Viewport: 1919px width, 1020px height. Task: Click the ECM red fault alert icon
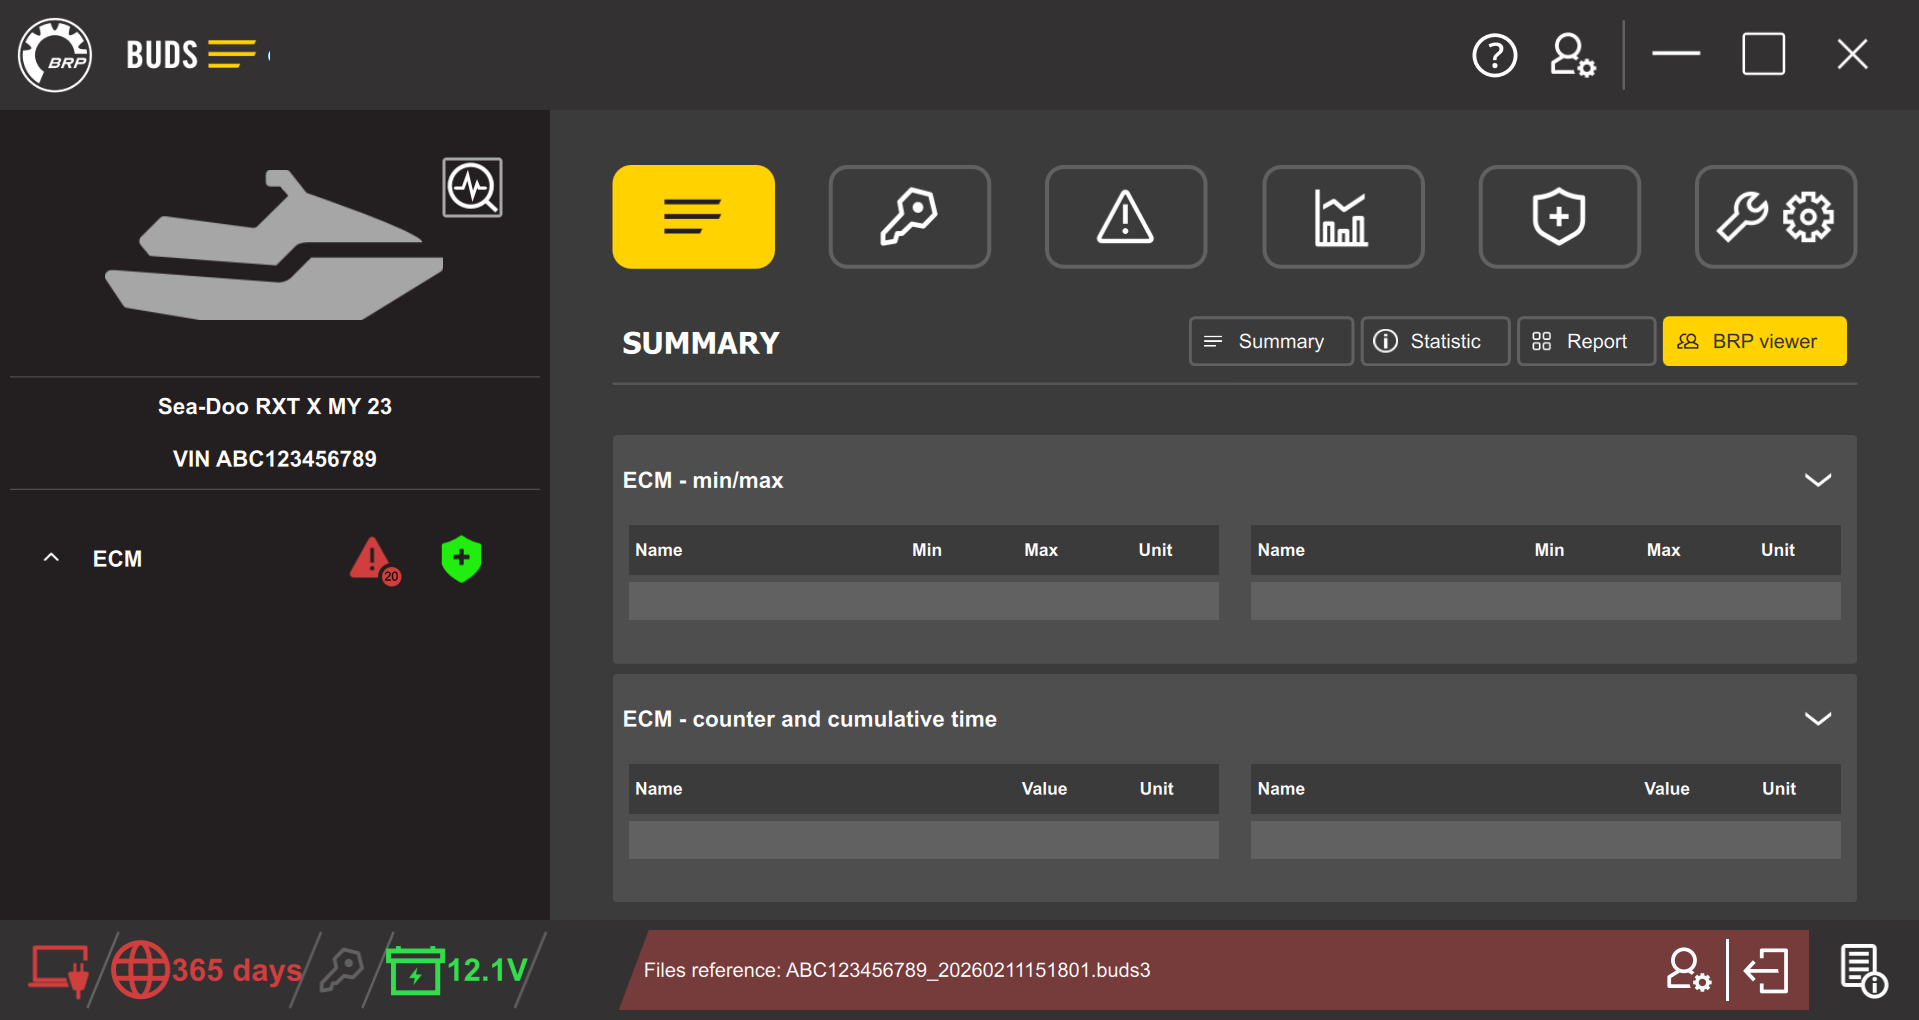(373, 560)
